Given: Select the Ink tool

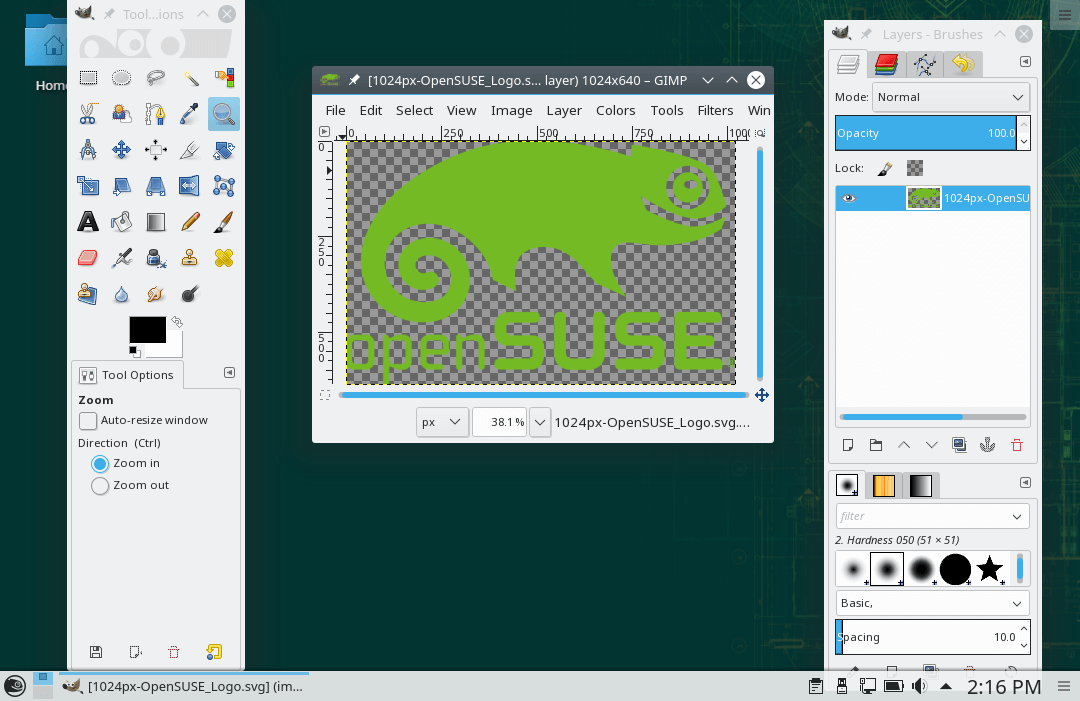Looking at the screenshot, I should point(156,258).
